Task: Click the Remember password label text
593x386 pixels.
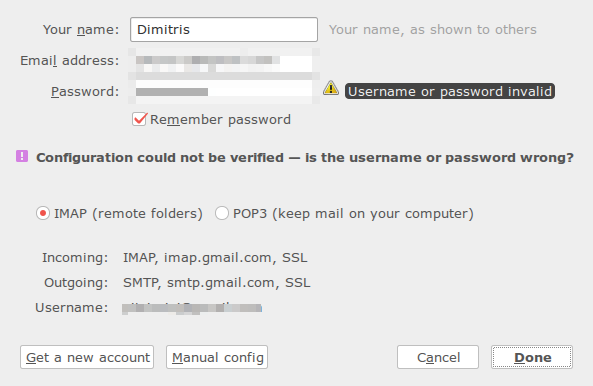Action: pyautogui.click(x=220, y=119)
